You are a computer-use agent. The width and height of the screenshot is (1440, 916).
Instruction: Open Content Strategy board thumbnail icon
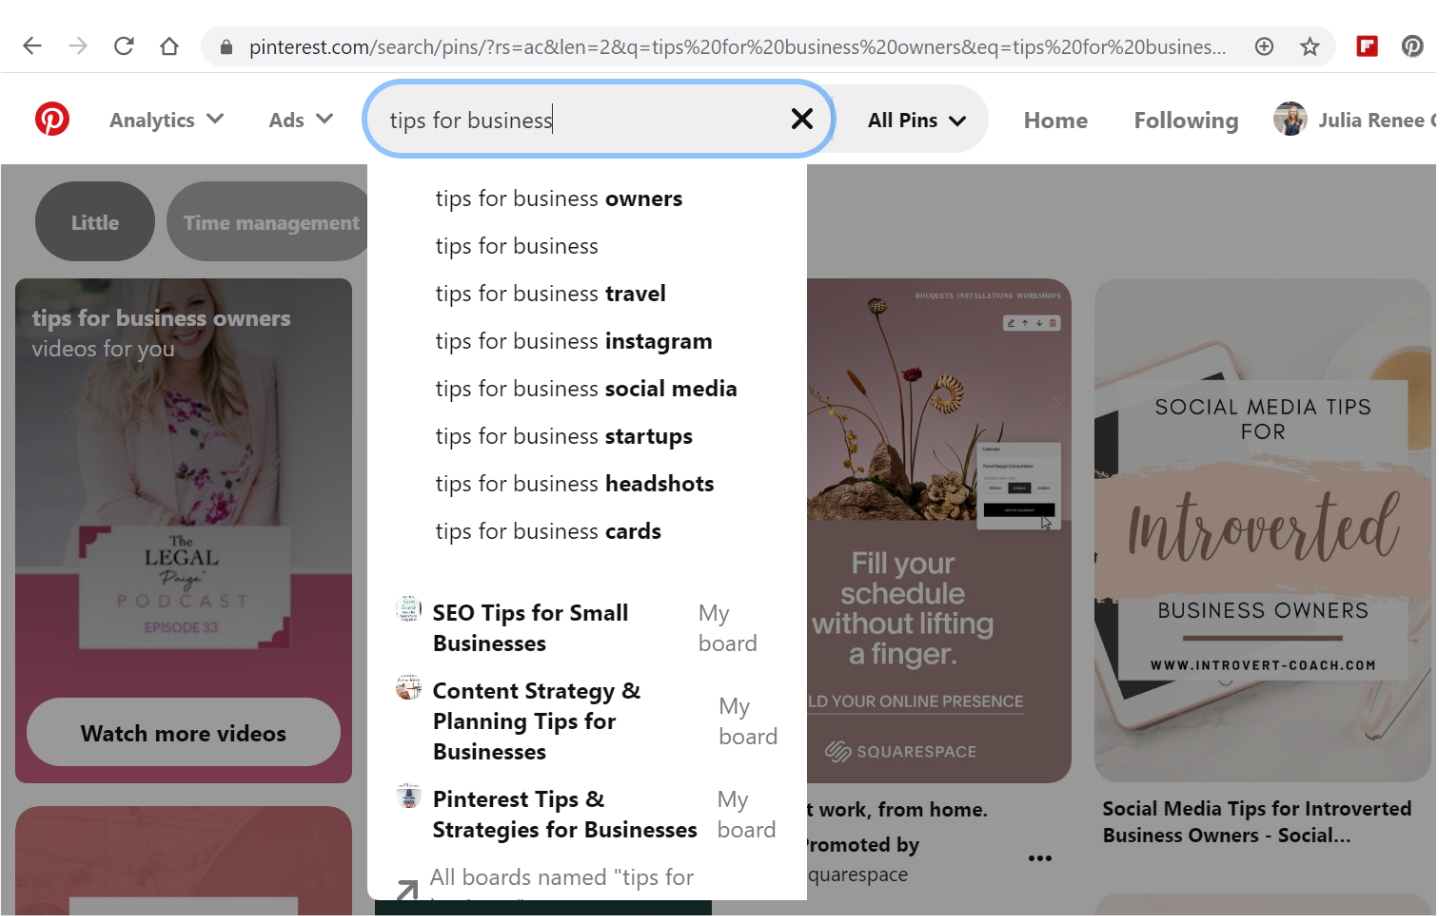408,687
